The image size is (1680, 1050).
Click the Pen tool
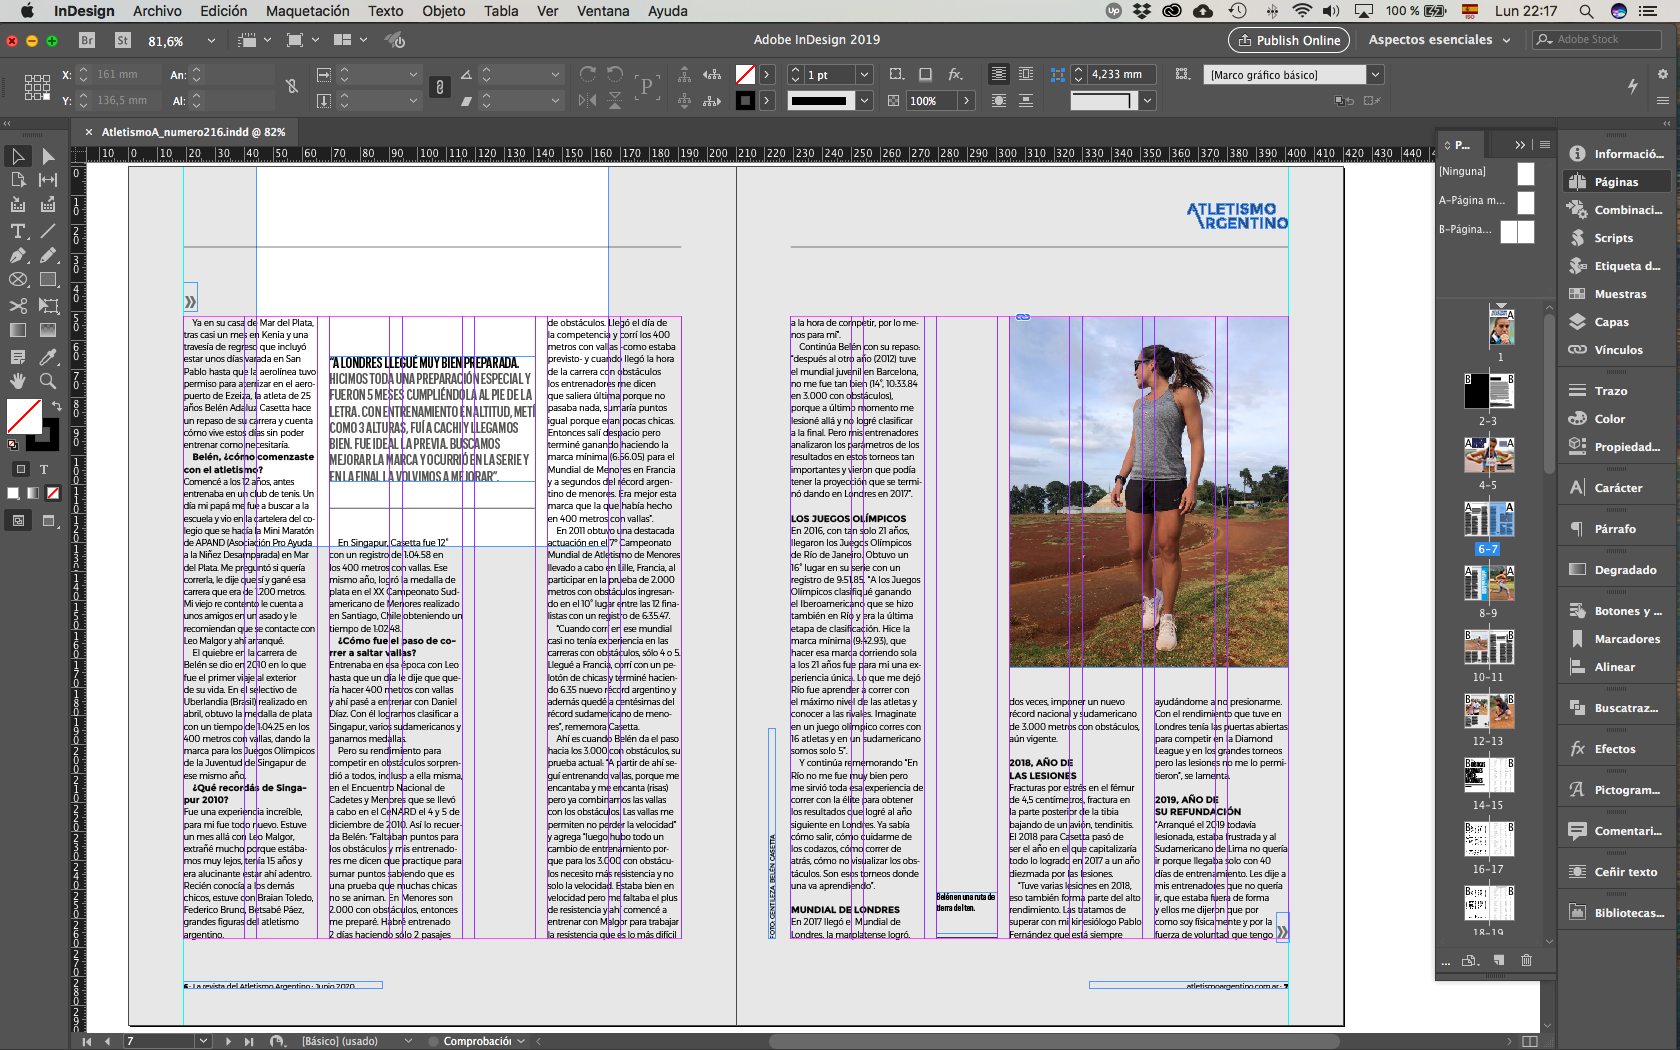point(18,256)
